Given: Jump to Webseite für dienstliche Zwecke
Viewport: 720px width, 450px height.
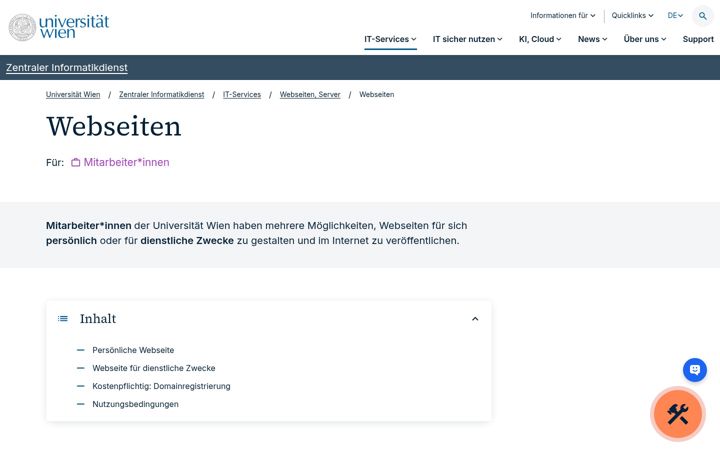Looking at the screenshot, I should pyautogui.click(x=154, y=368).
